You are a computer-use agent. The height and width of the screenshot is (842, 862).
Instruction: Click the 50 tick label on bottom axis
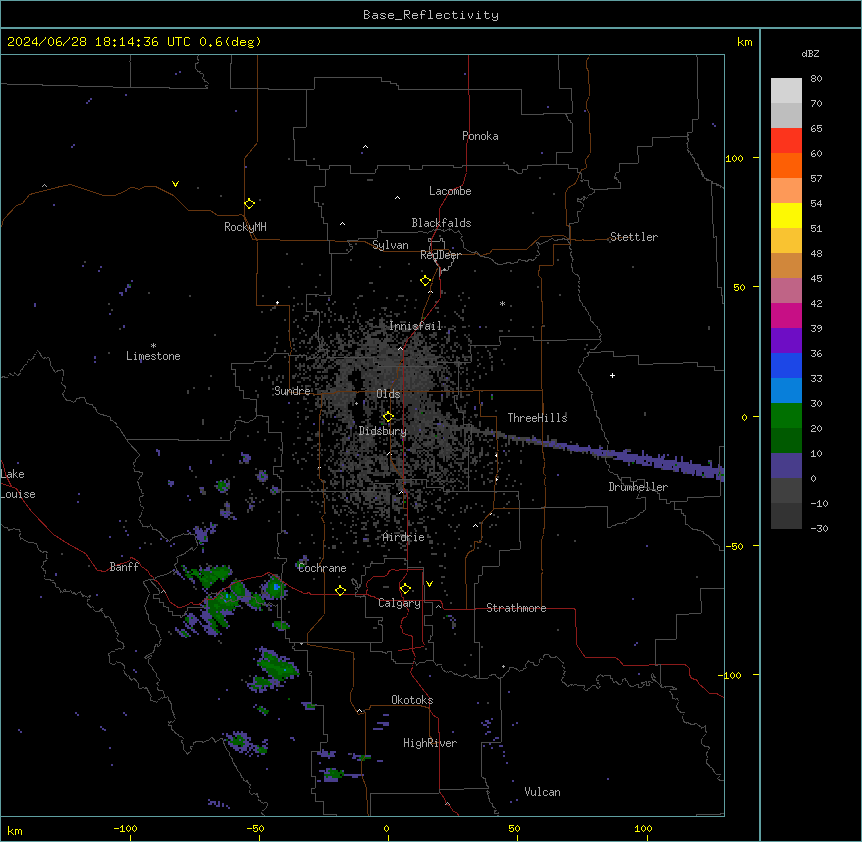tap(514, 828)
